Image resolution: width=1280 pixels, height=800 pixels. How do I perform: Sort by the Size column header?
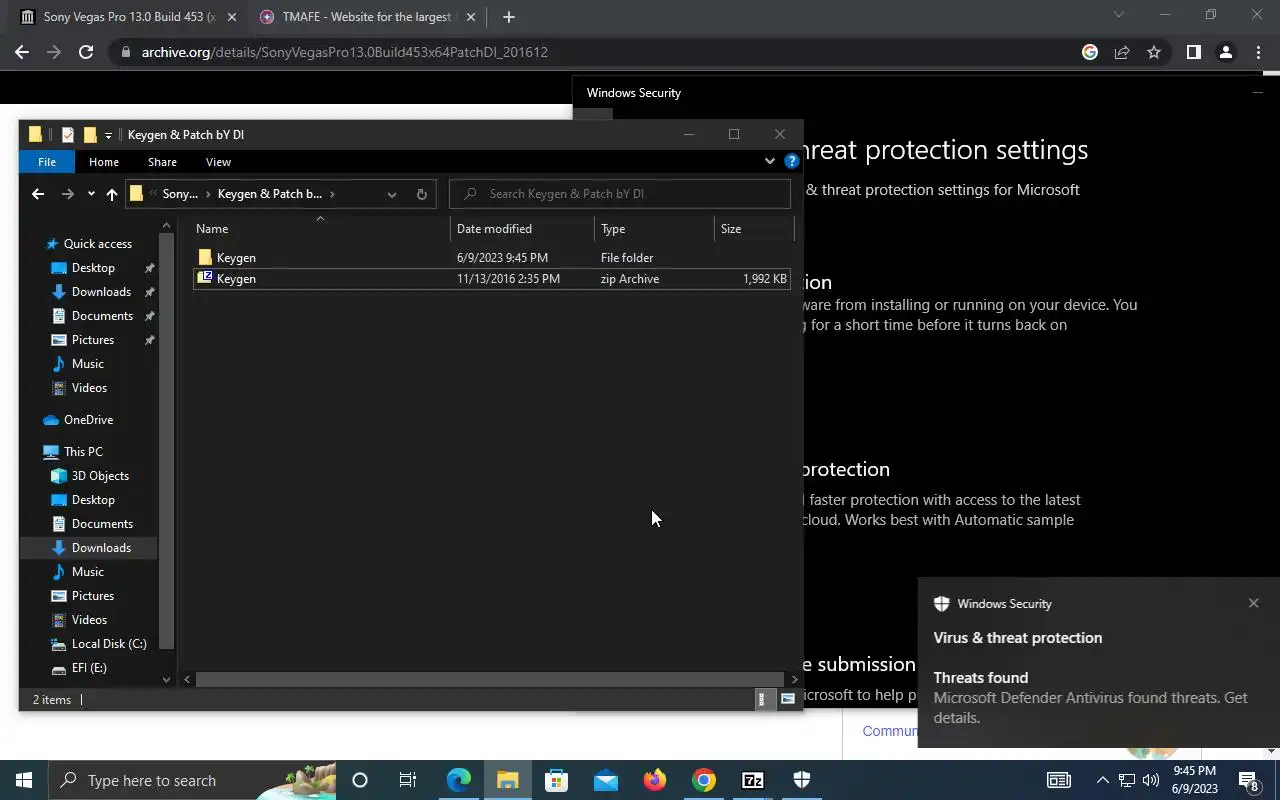click(x=753, y=229)
